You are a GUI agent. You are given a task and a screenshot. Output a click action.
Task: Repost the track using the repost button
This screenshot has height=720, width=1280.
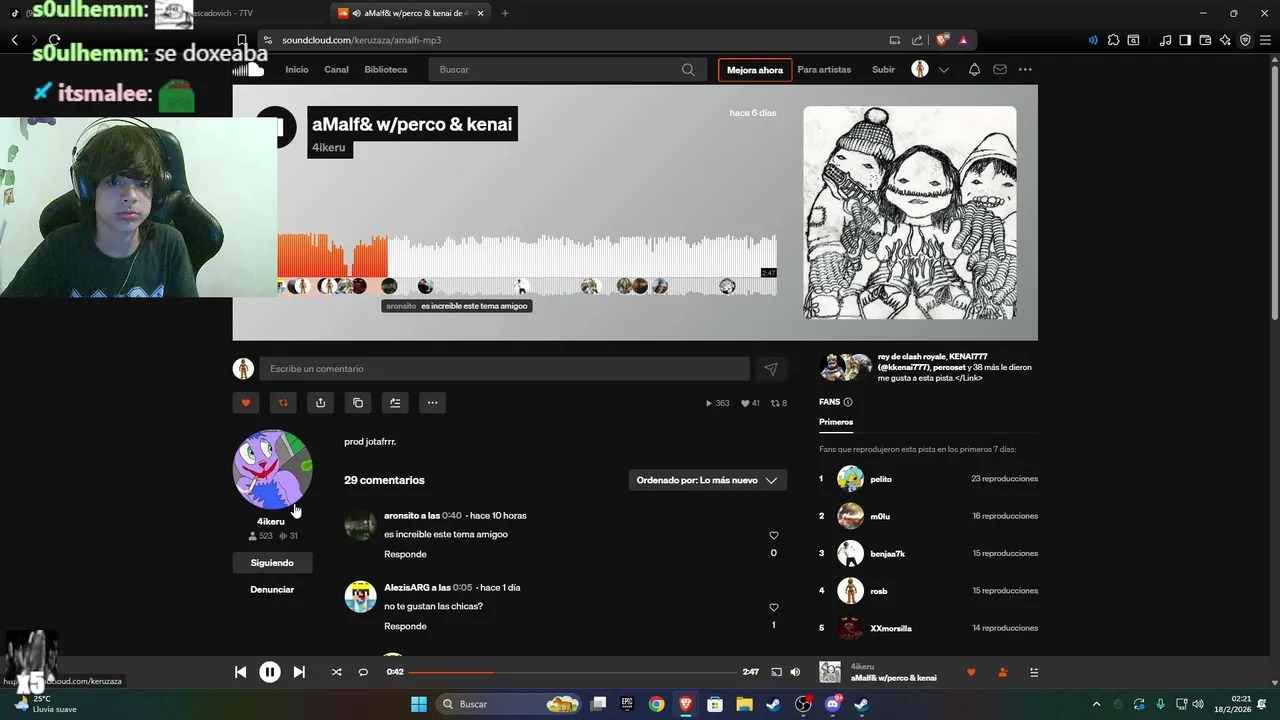pyautogui.click(x=283, y=403)
